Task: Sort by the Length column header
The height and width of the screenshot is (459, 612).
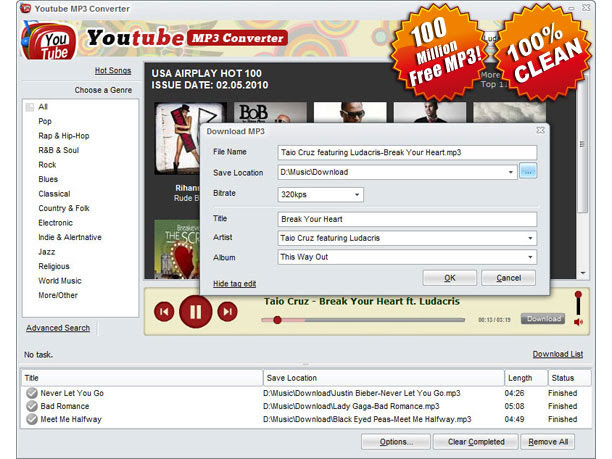Action: coord(524,378)
